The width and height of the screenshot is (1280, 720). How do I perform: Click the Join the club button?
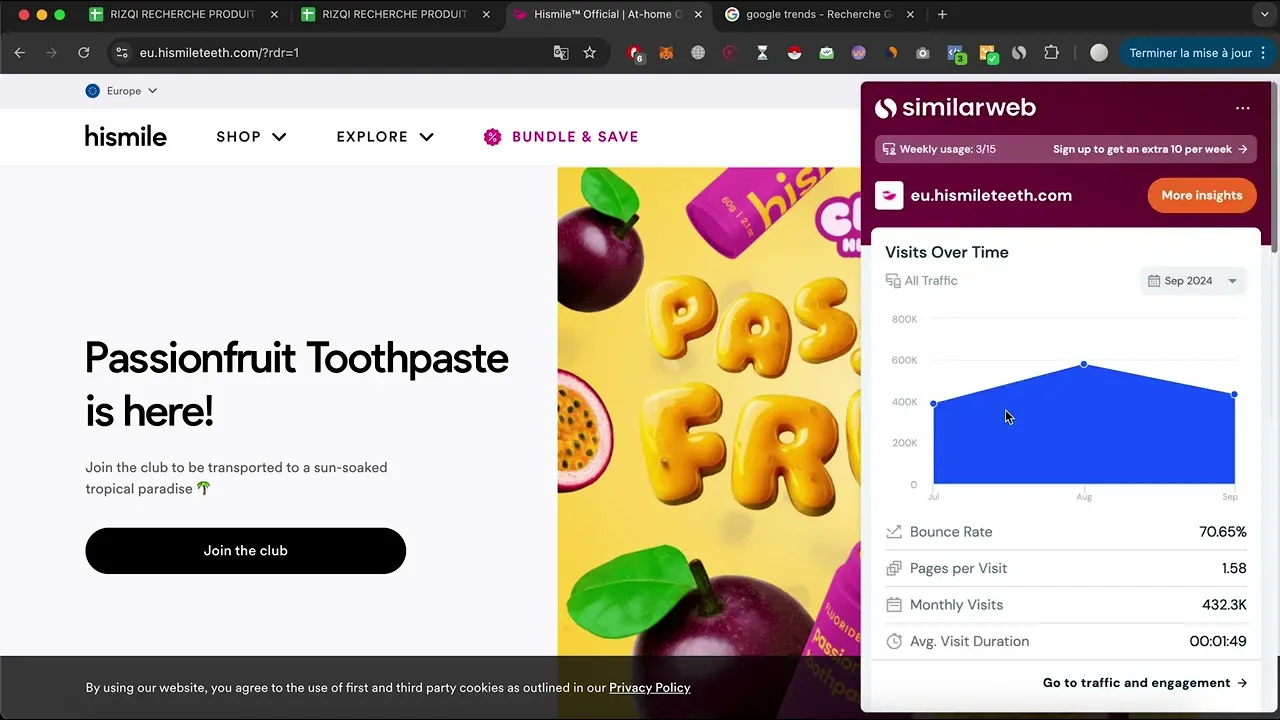[245, 551]
